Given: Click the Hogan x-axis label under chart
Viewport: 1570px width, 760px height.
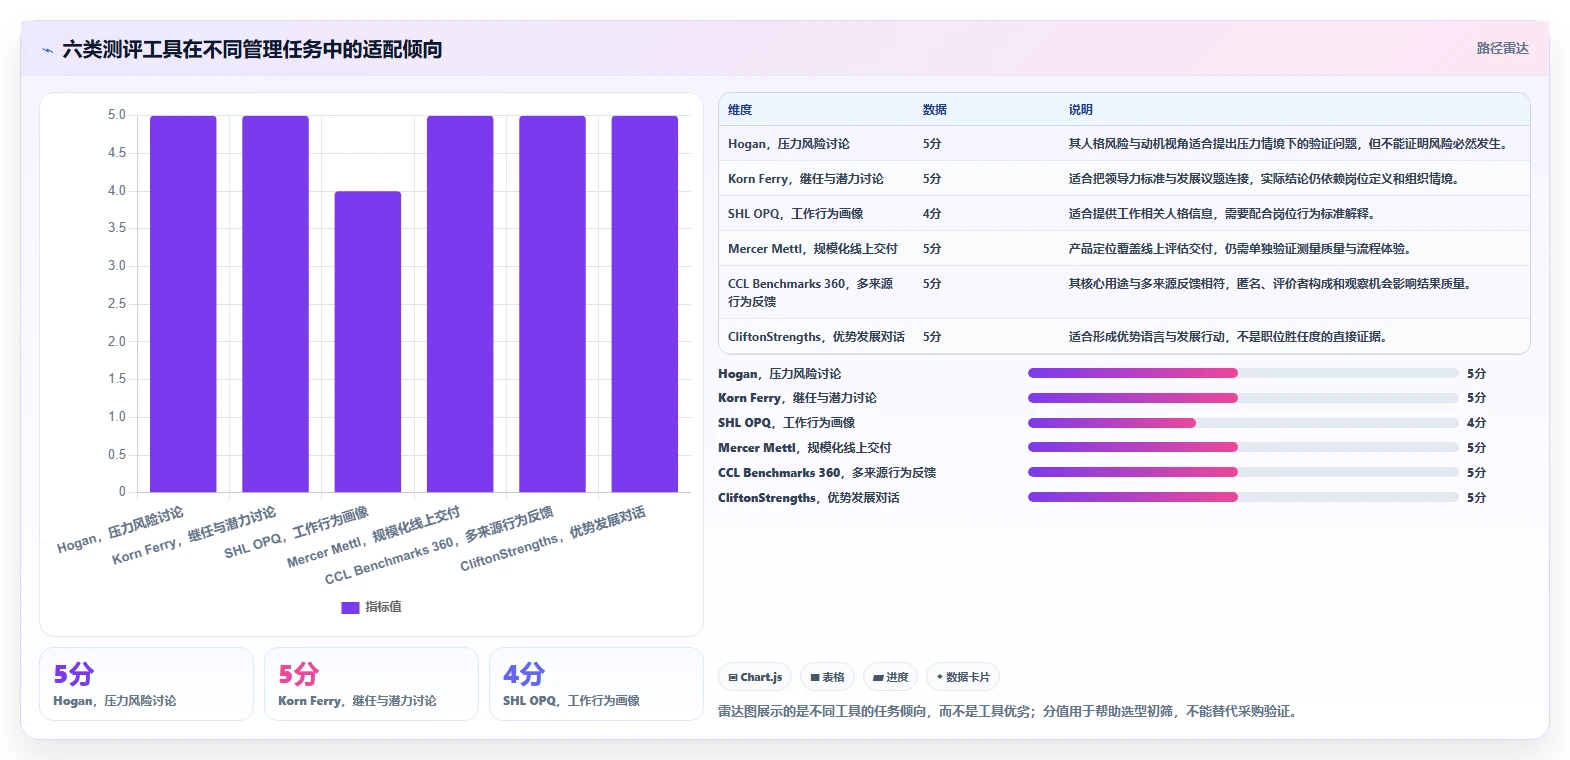Looking at the screenshot, I should [121, 530].
